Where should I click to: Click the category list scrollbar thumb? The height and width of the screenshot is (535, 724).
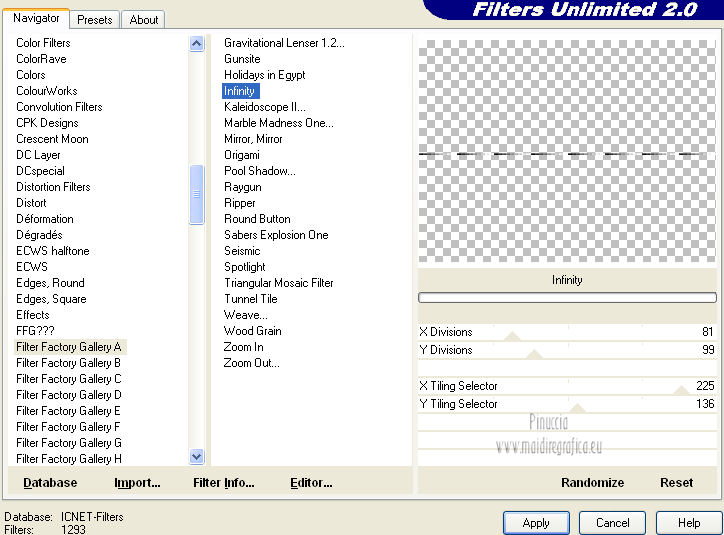197,194
